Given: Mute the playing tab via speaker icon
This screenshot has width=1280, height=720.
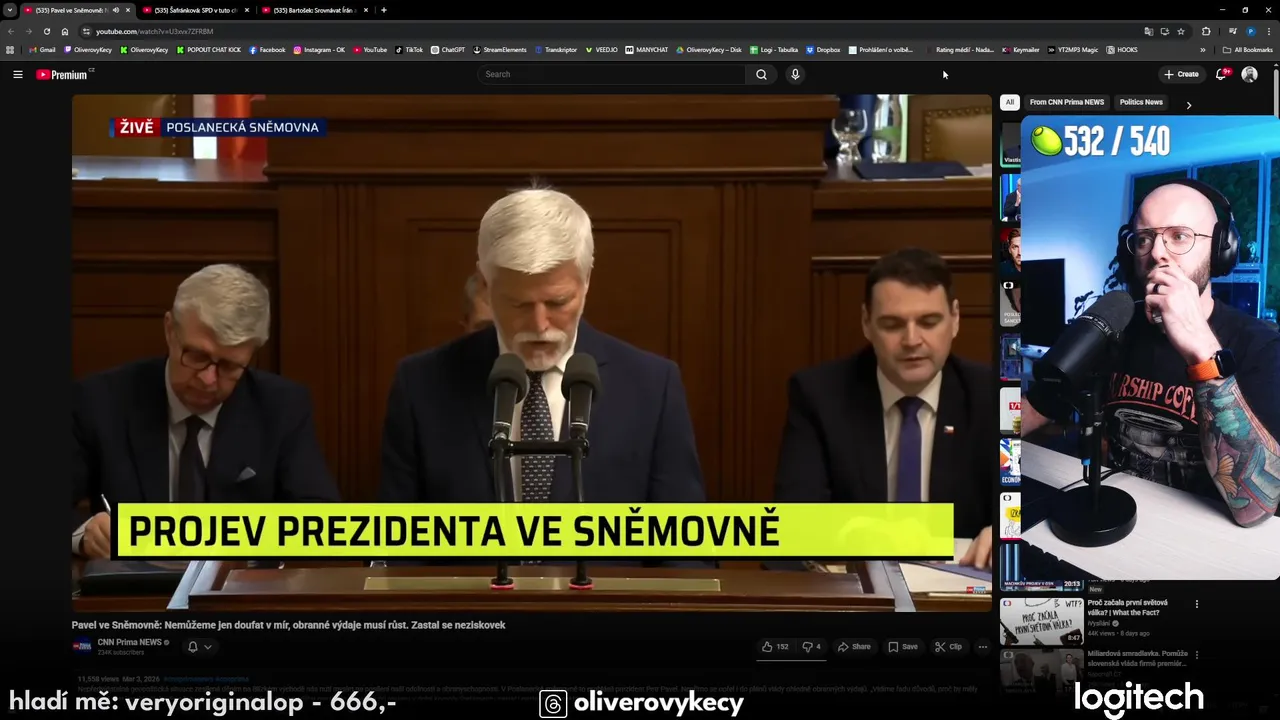Looking at the screenshot, I should (116, 10).
